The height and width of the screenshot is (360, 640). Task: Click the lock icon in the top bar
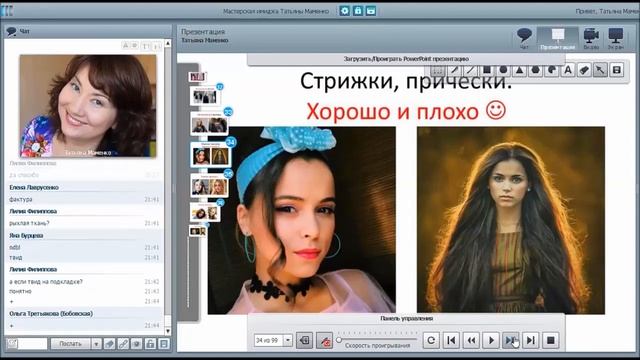pos(358,11)
